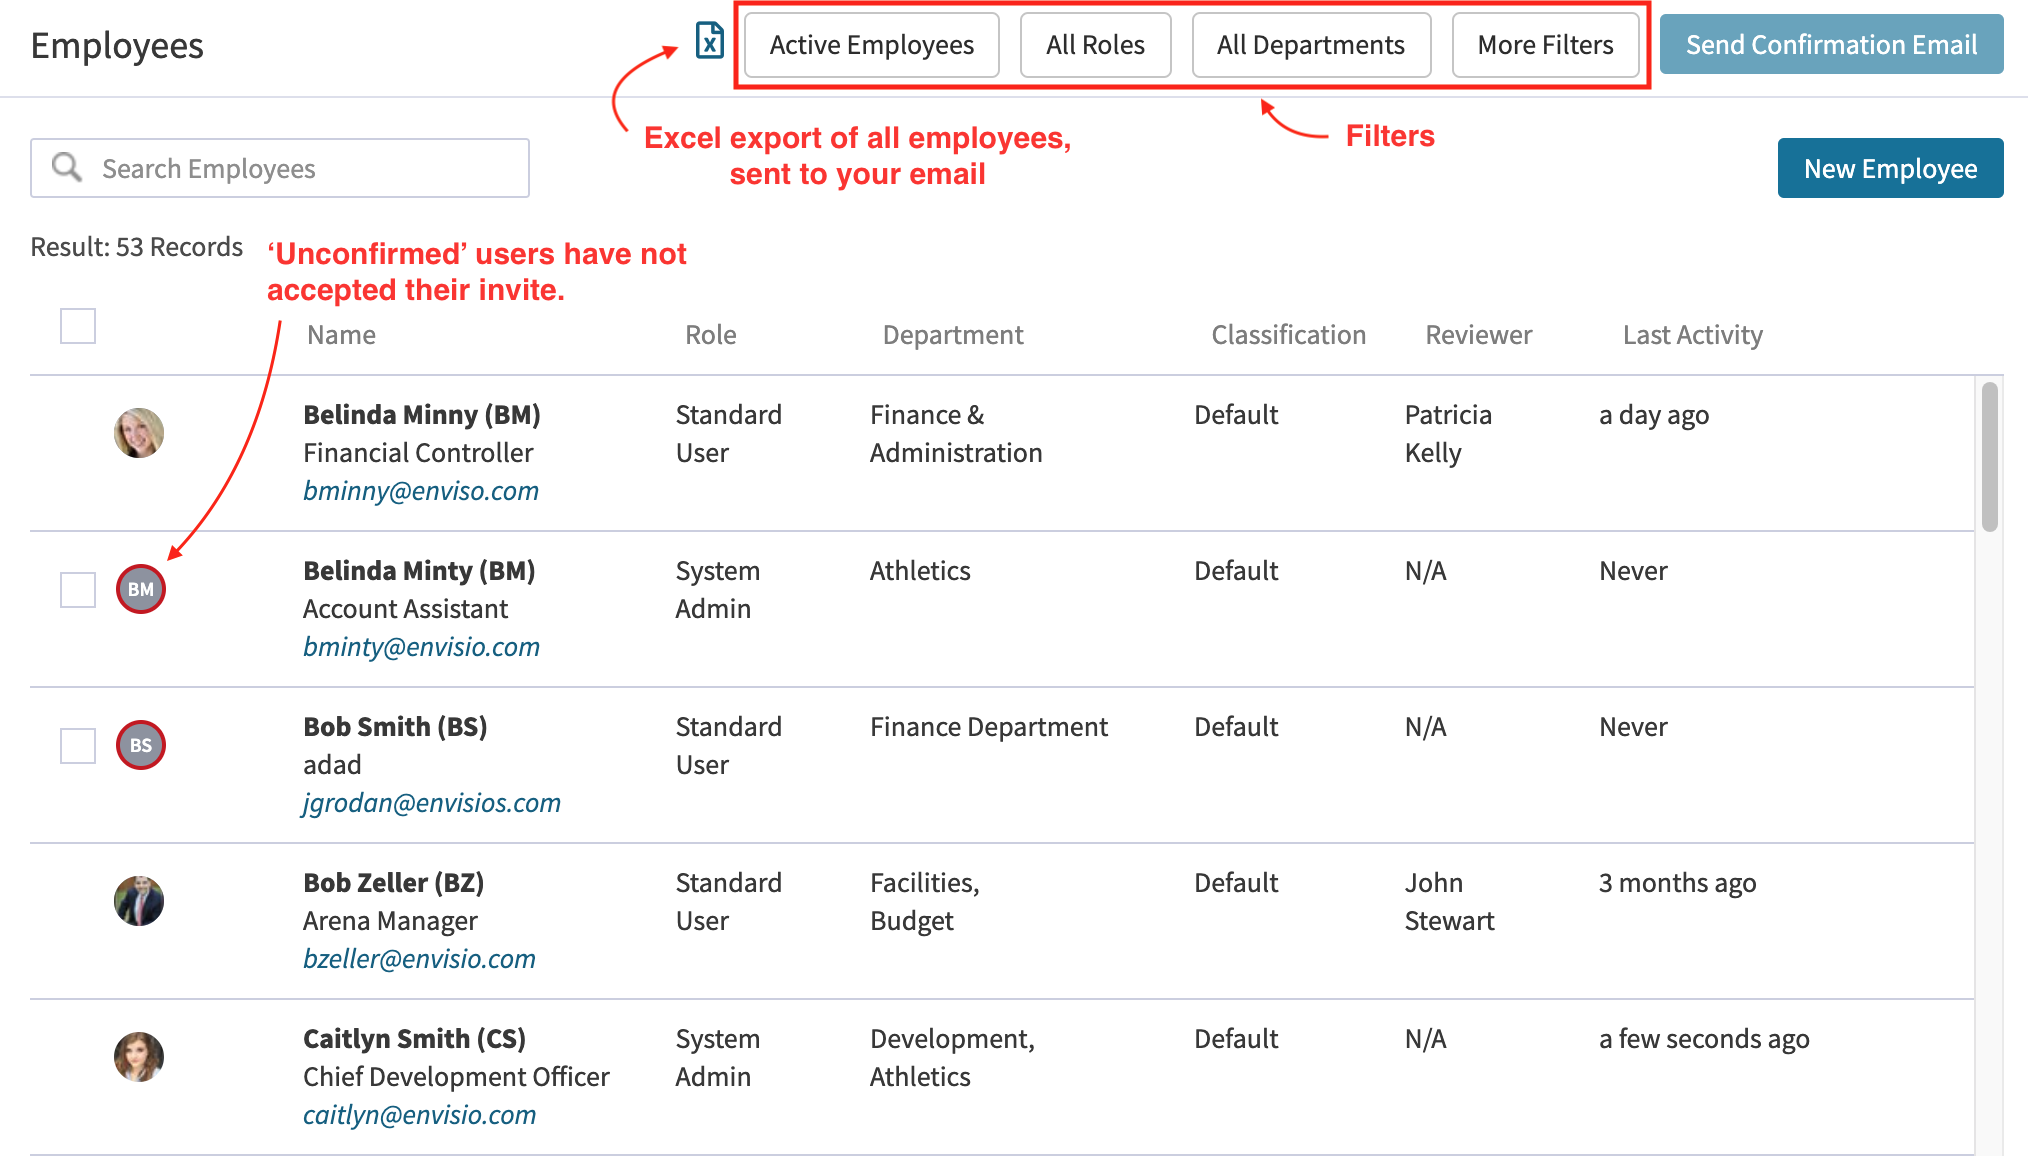Image resolution: width=2028 pixels, height=1156 pixels.
Task: Click the Excel export icon
Action: pyautogui.click(x=710, y=44)
